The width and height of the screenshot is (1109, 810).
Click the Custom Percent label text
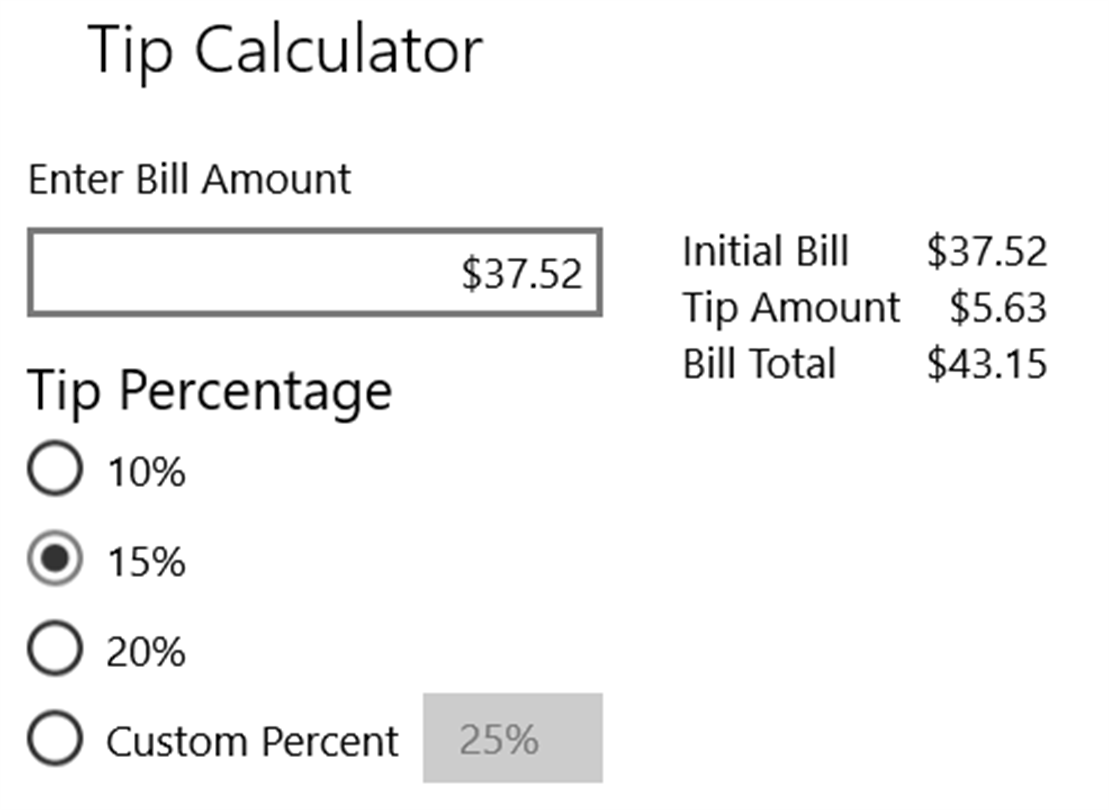coord(252,742)
